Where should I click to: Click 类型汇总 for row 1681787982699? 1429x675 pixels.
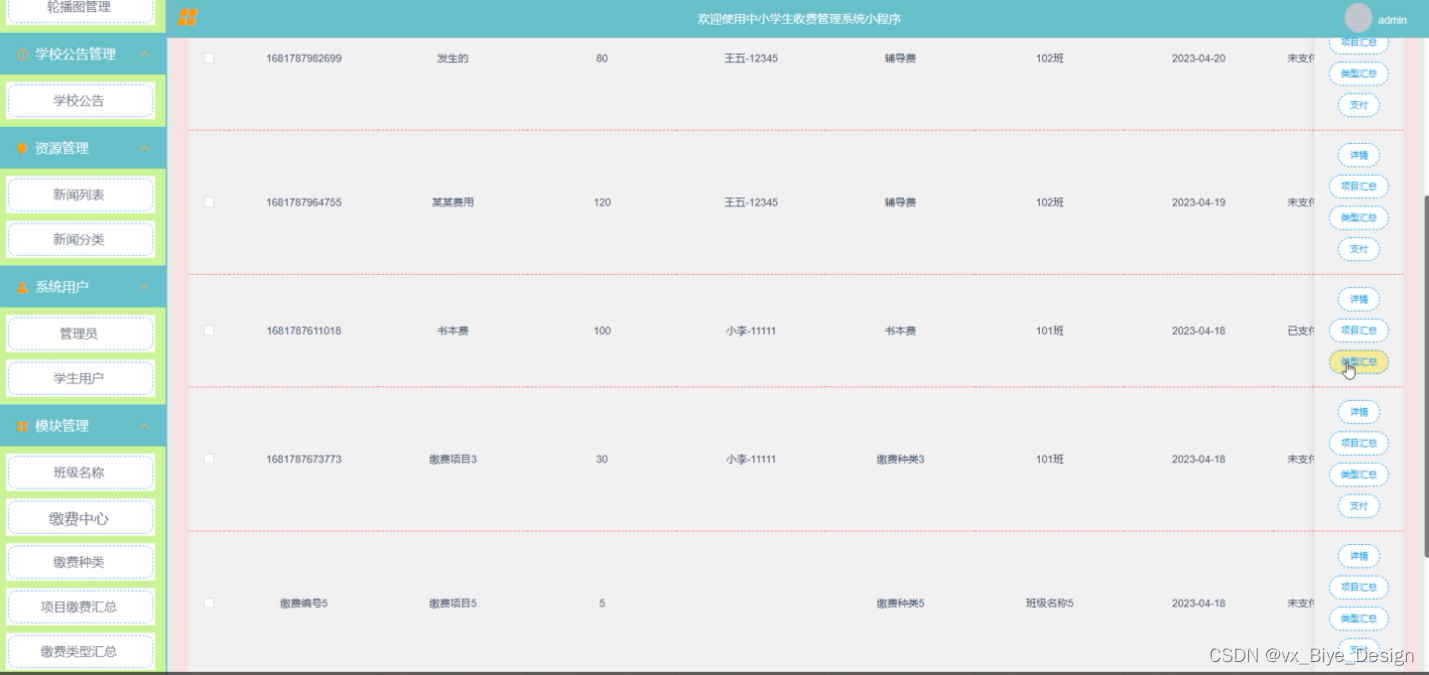pyautogui.click(x=1358, y=74)
